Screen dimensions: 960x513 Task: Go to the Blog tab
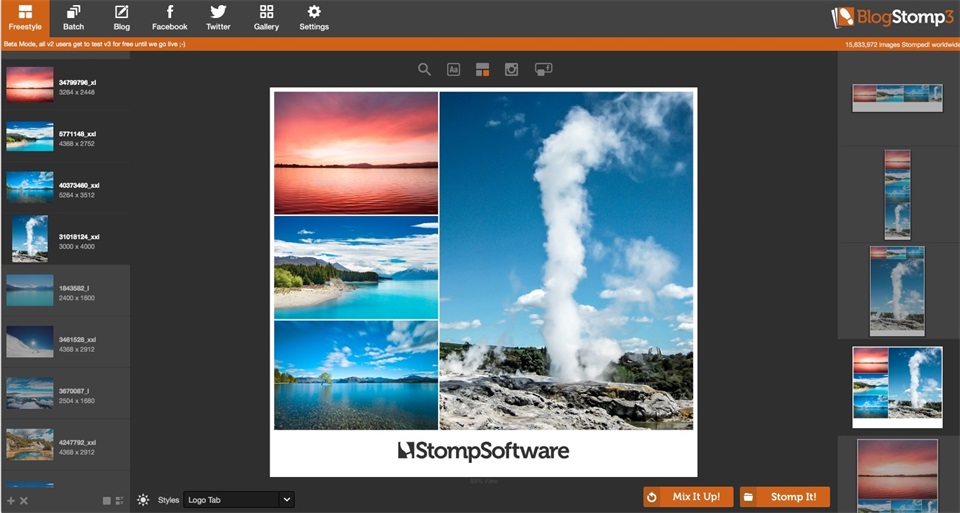[x=122, y=18]
